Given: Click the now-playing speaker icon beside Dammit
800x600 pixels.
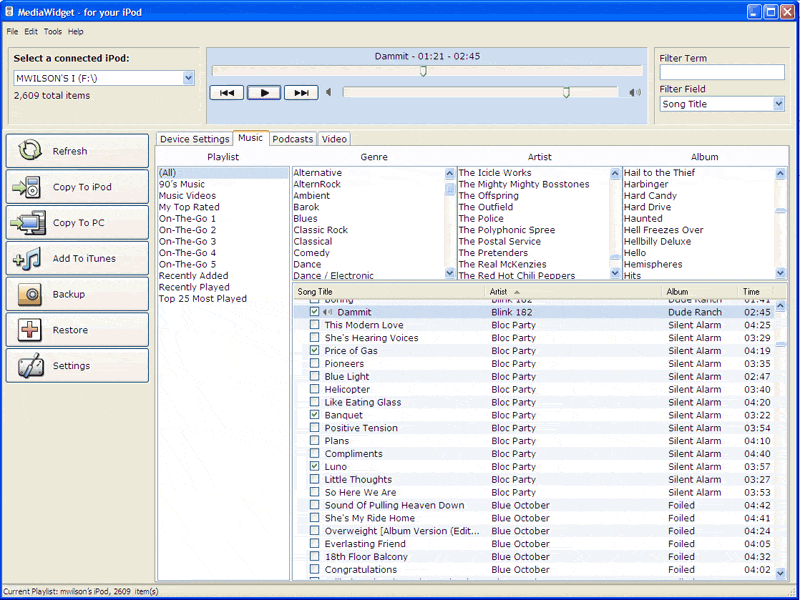Looking at the screenshot, I should click(328, 312).
